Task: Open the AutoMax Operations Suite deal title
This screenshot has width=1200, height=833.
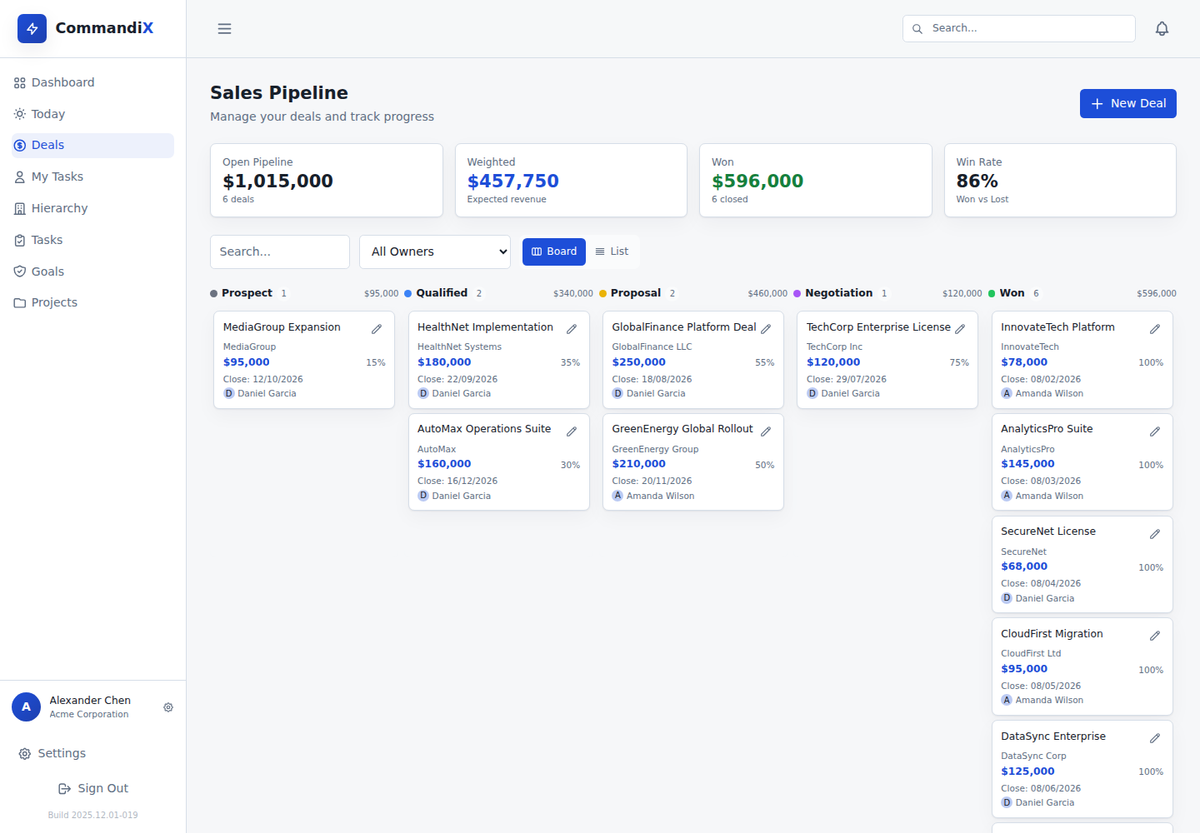Action: (484, 429)
